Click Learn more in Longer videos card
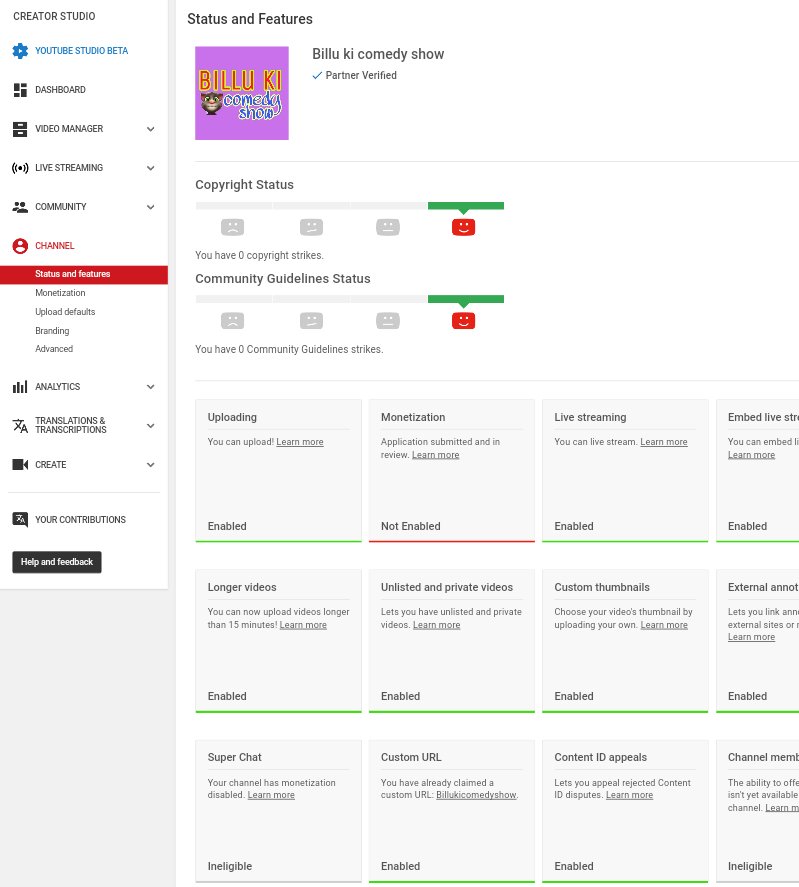Image resolution: width=799 pixels, height=887 pixels. click(x=303, y=625)
